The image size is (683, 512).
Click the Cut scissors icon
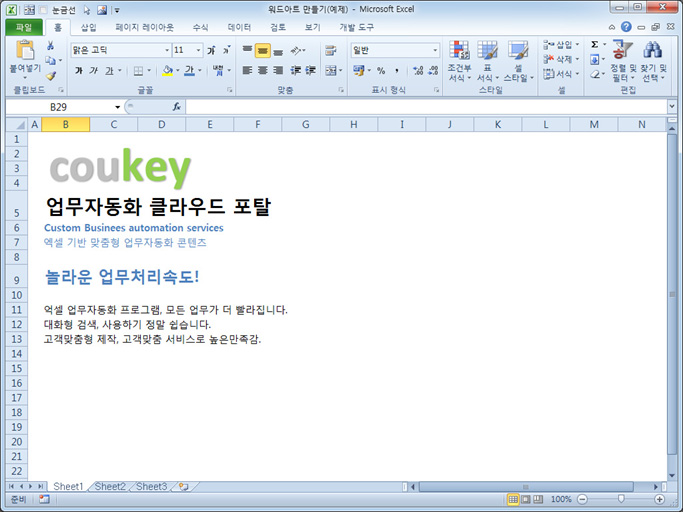(51, 46)
